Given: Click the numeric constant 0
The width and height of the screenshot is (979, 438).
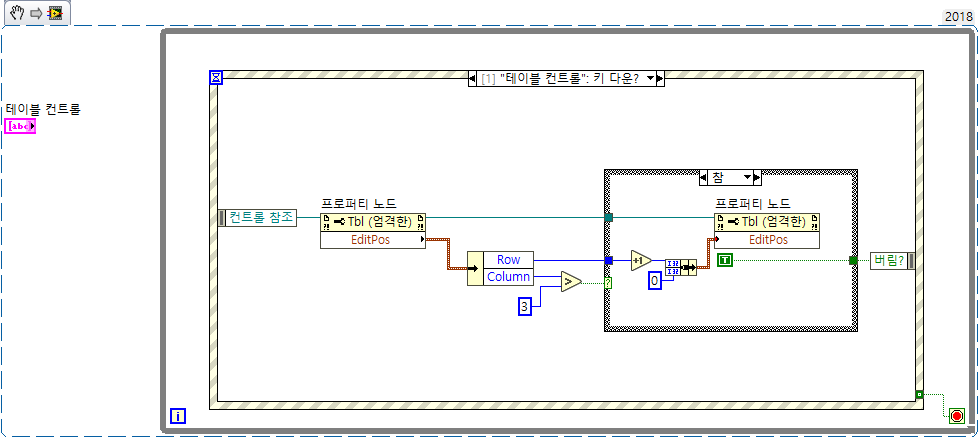Looking at the screenshot, I should click(654, 281).
